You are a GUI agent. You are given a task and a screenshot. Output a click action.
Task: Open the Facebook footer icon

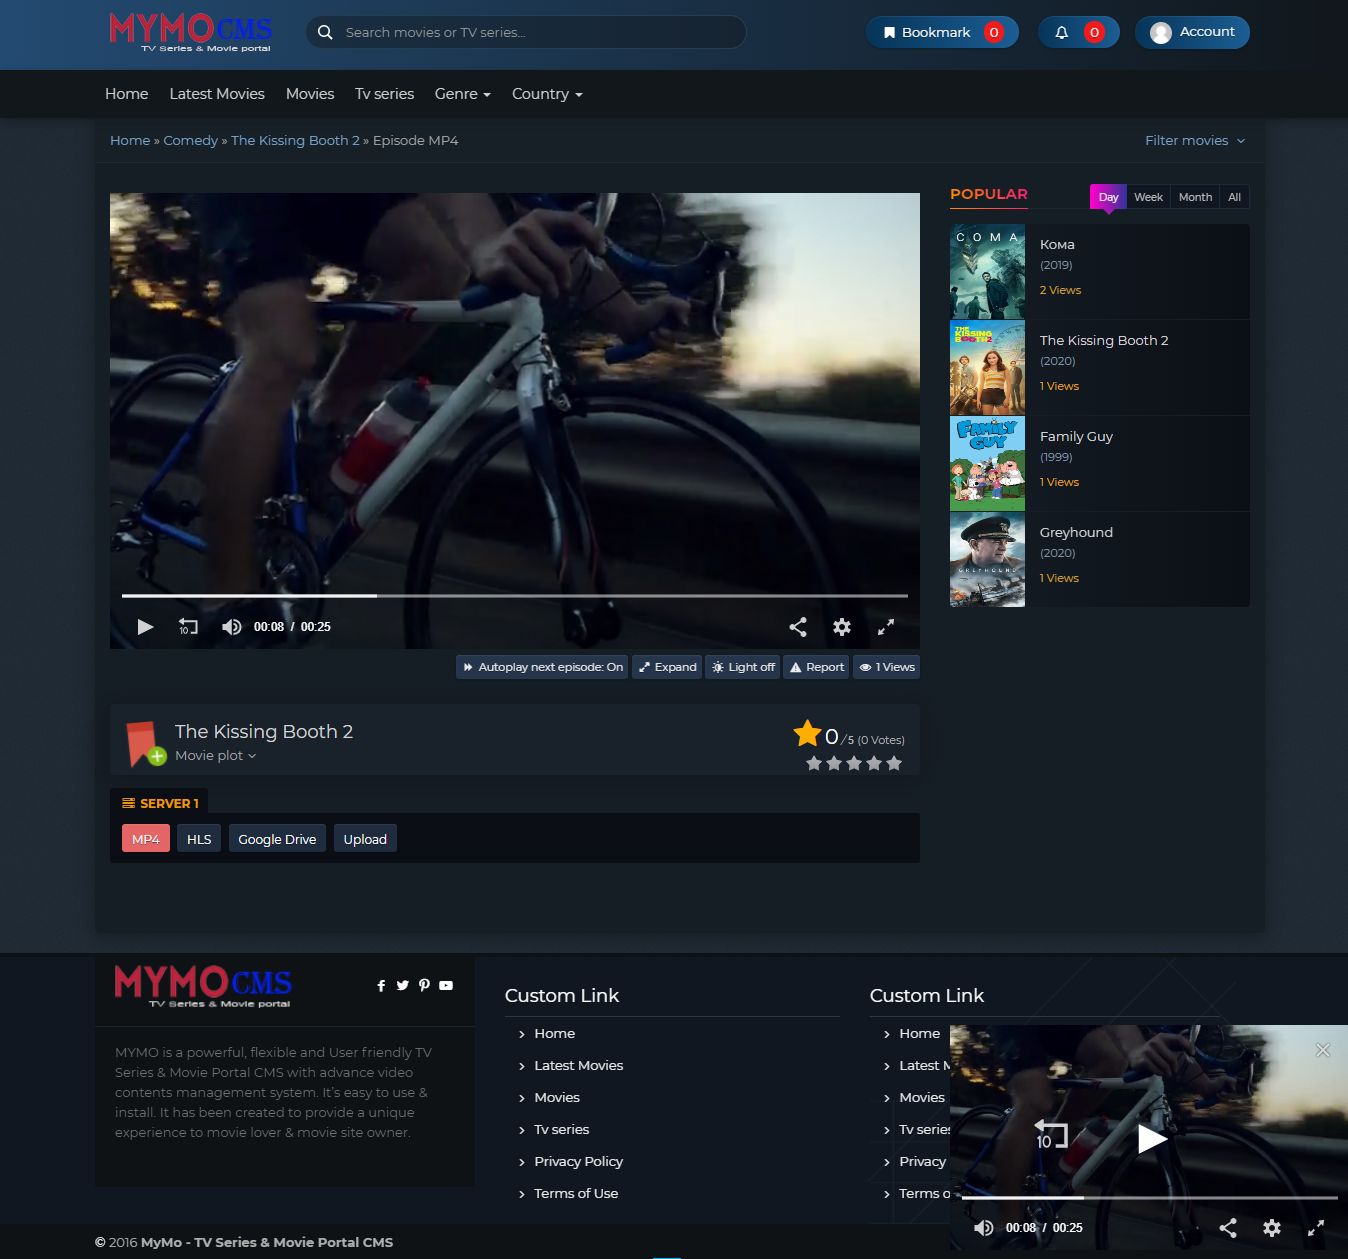[381, 986]
